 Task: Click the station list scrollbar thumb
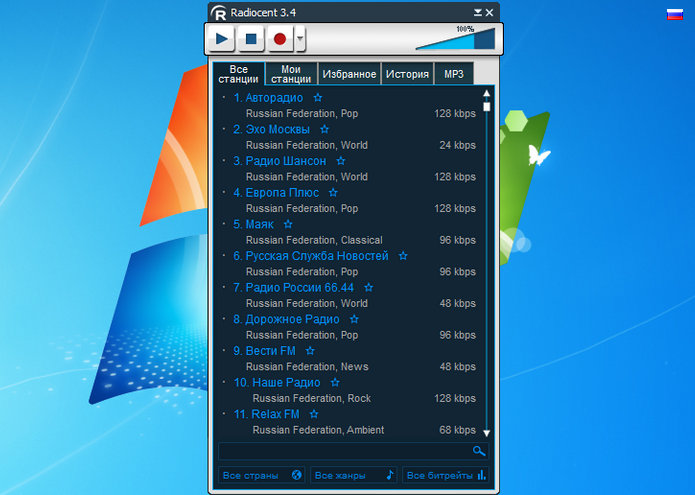(x=487, y=107)
